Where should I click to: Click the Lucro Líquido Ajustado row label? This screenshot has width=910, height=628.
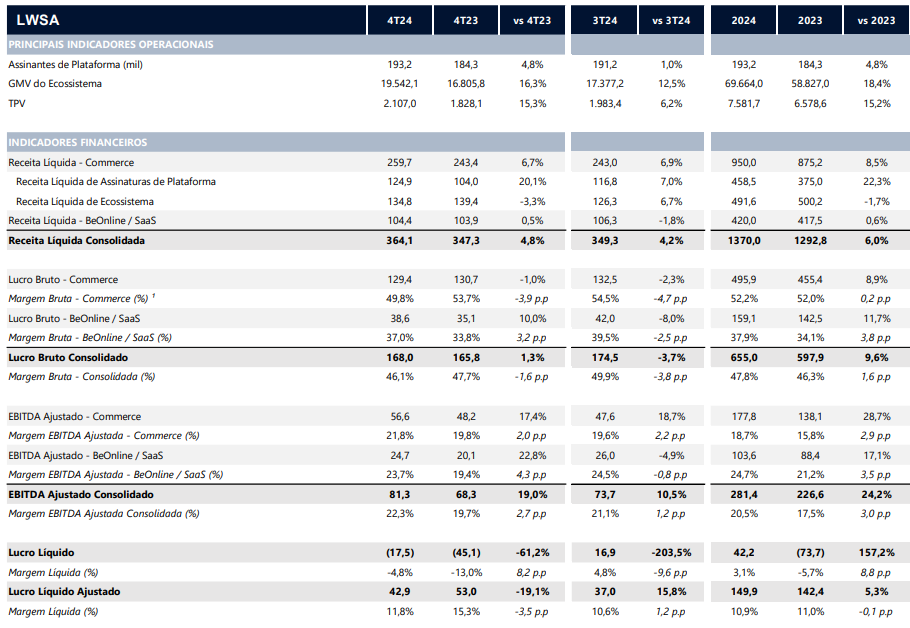(64, 591)
